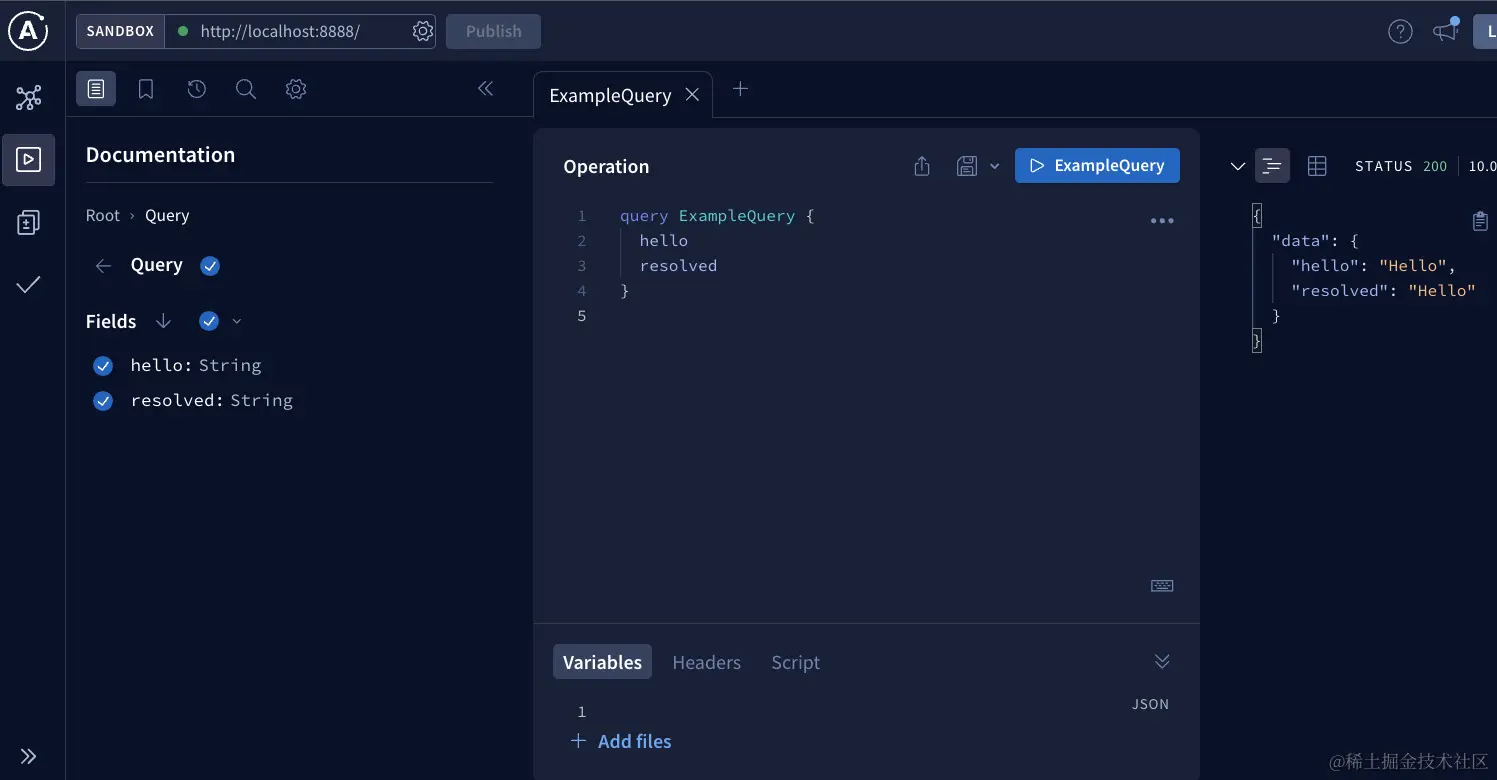Toggle the checkmark next to Query heading
The width and height of the screenshot is (1497, 780).
click(210, 265)
